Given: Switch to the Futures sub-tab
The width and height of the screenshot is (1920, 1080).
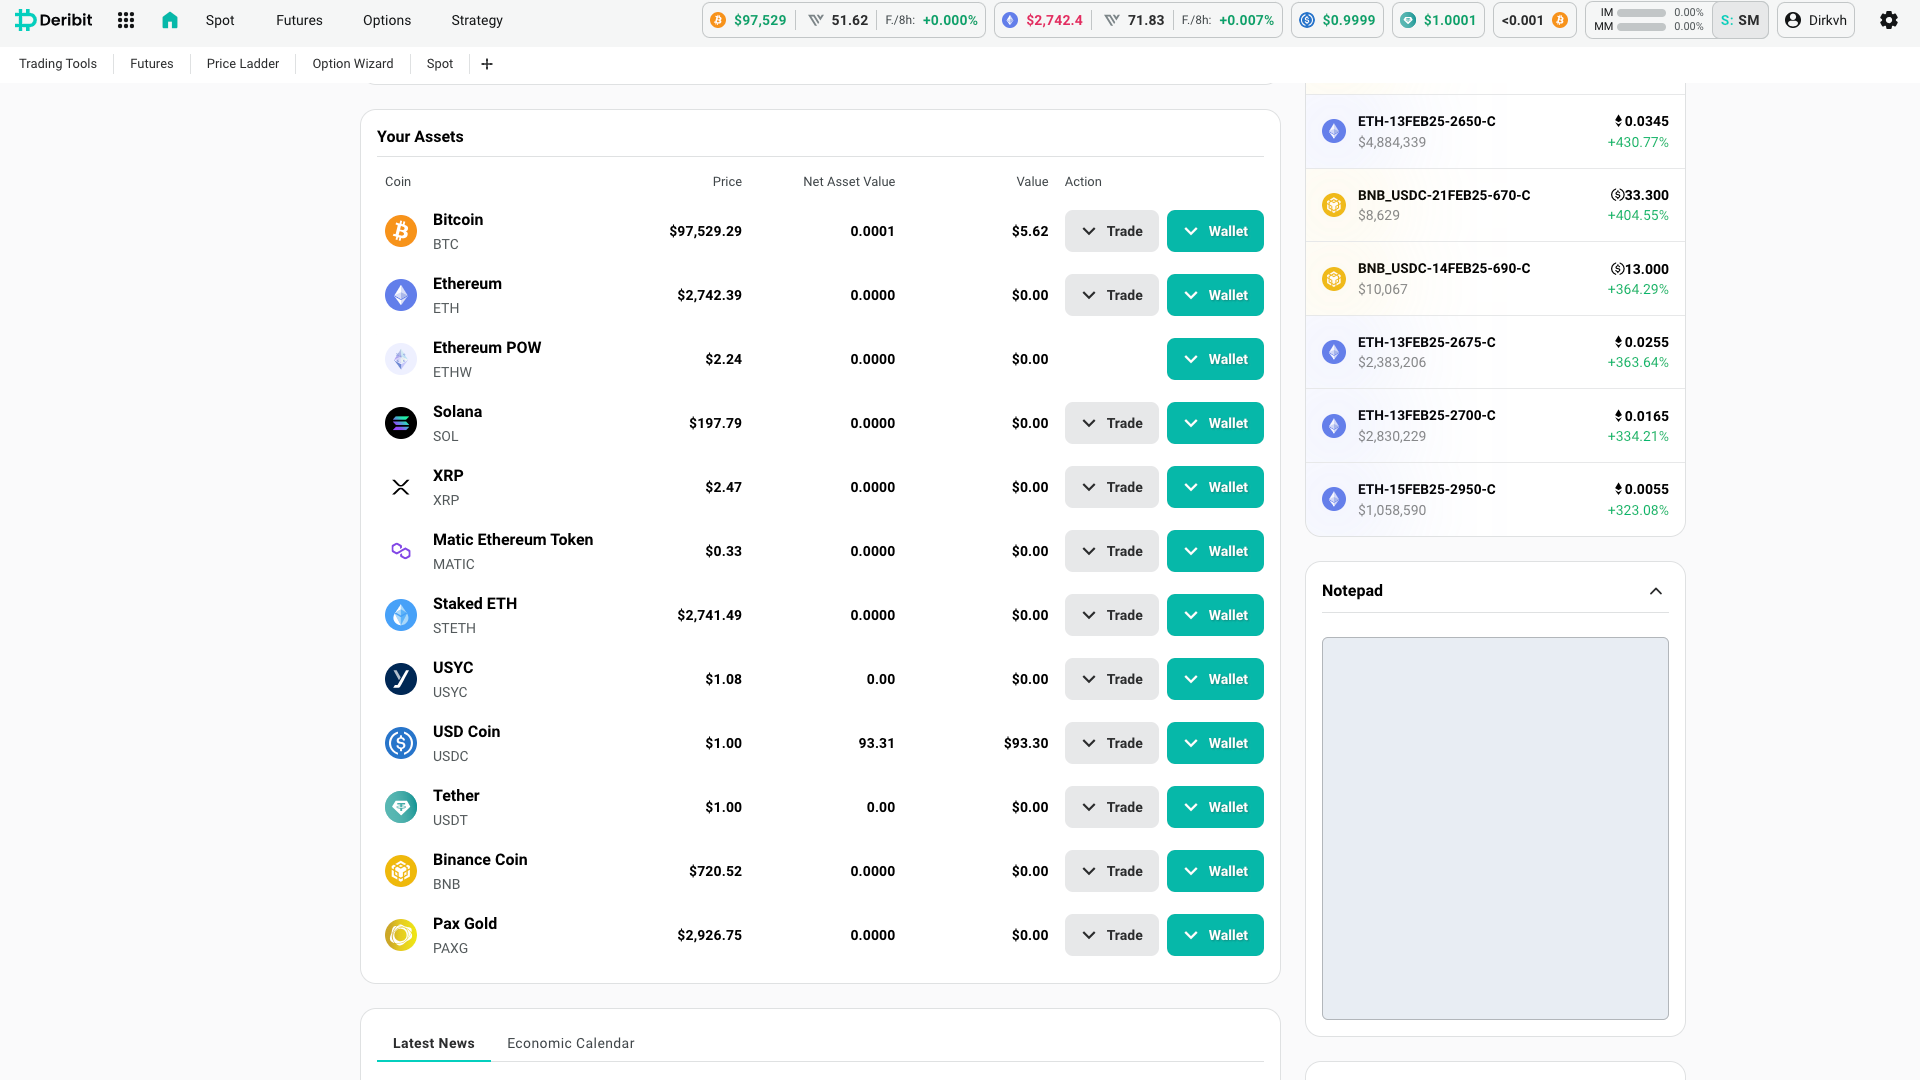Looking at the screenshot, I should [x=152, y=64].
